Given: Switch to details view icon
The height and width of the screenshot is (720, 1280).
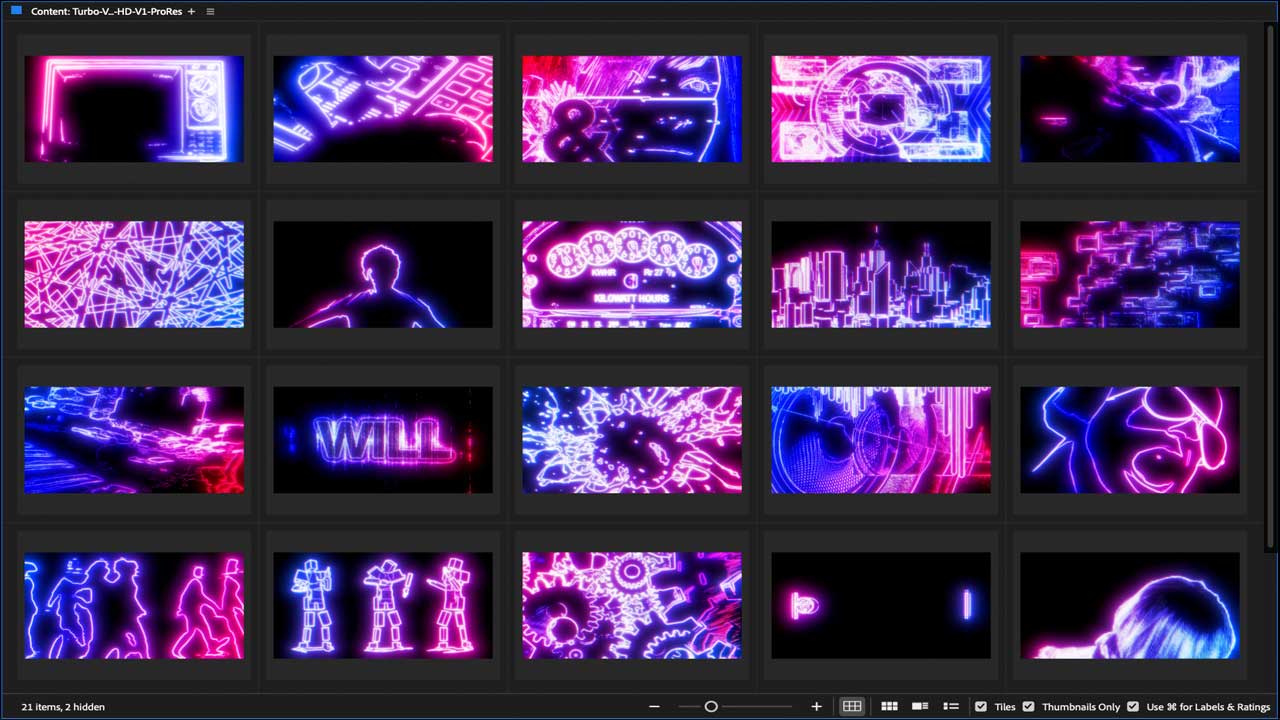Looking at the screenshot, I should point(920,707).
